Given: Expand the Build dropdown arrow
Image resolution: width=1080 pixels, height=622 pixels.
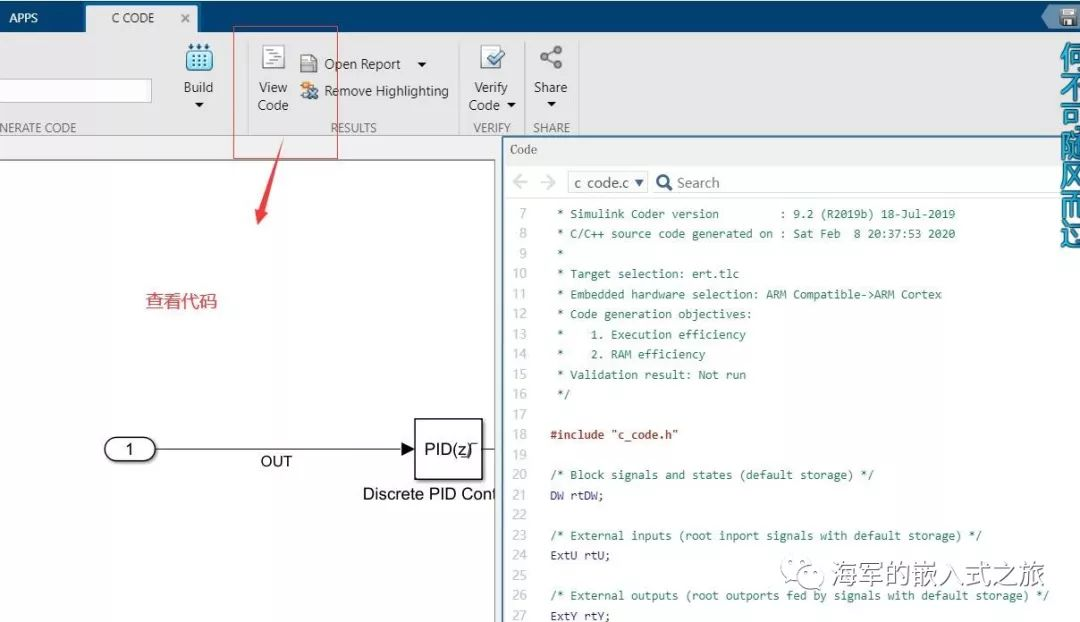Looking at the screenshot, I should pyautogui.click(x=198, y=104).
